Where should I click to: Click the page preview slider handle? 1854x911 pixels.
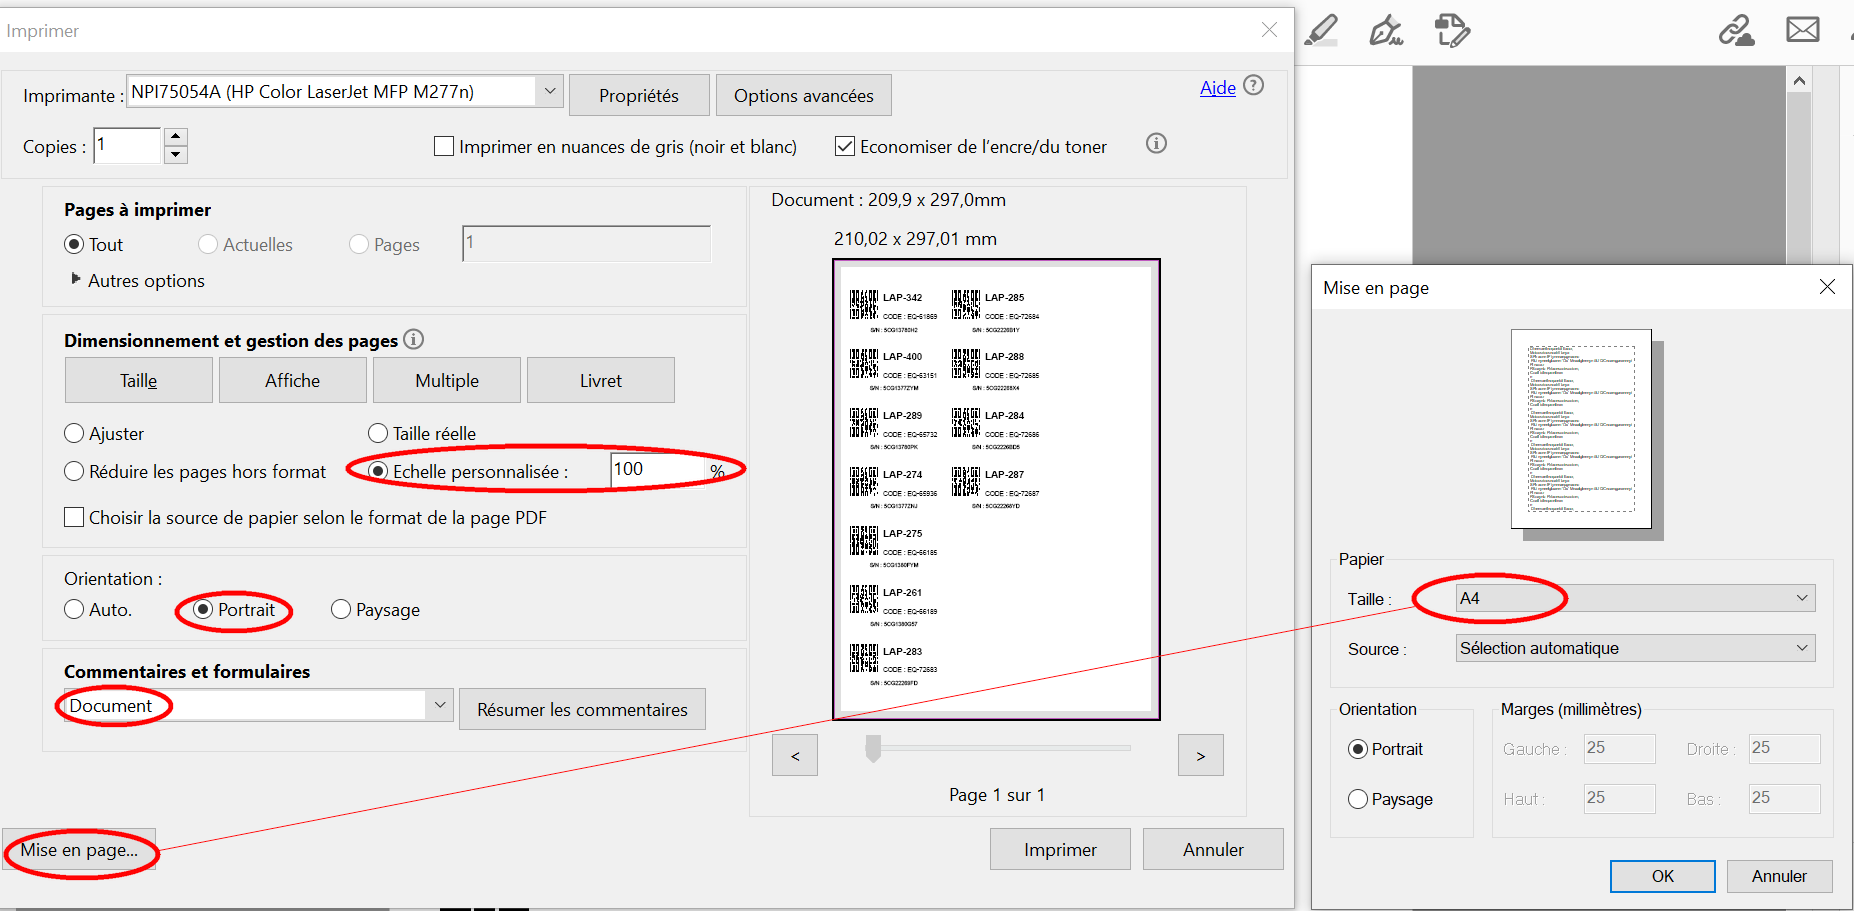pyautogui.click(x=873, y=748)
